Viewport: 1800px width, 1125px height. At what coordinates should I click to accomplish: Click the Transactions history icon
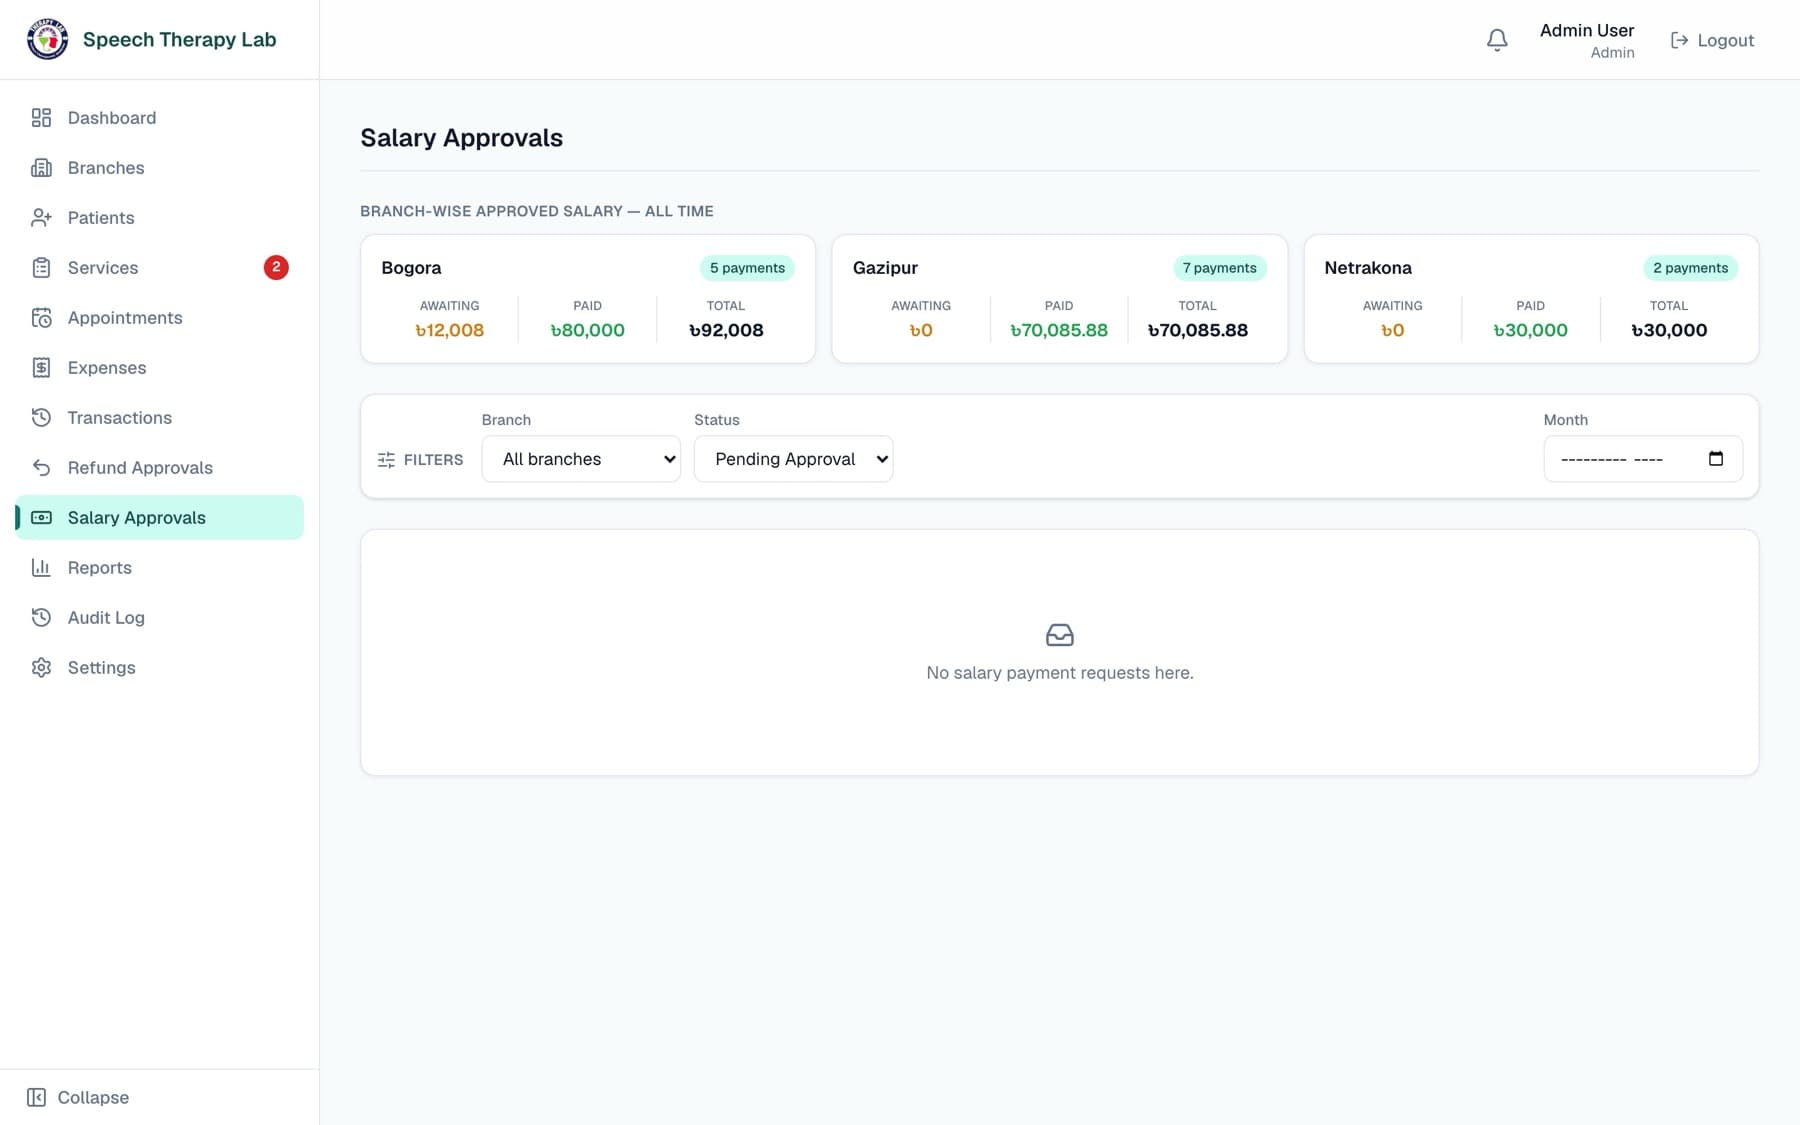tap(41, 418)
